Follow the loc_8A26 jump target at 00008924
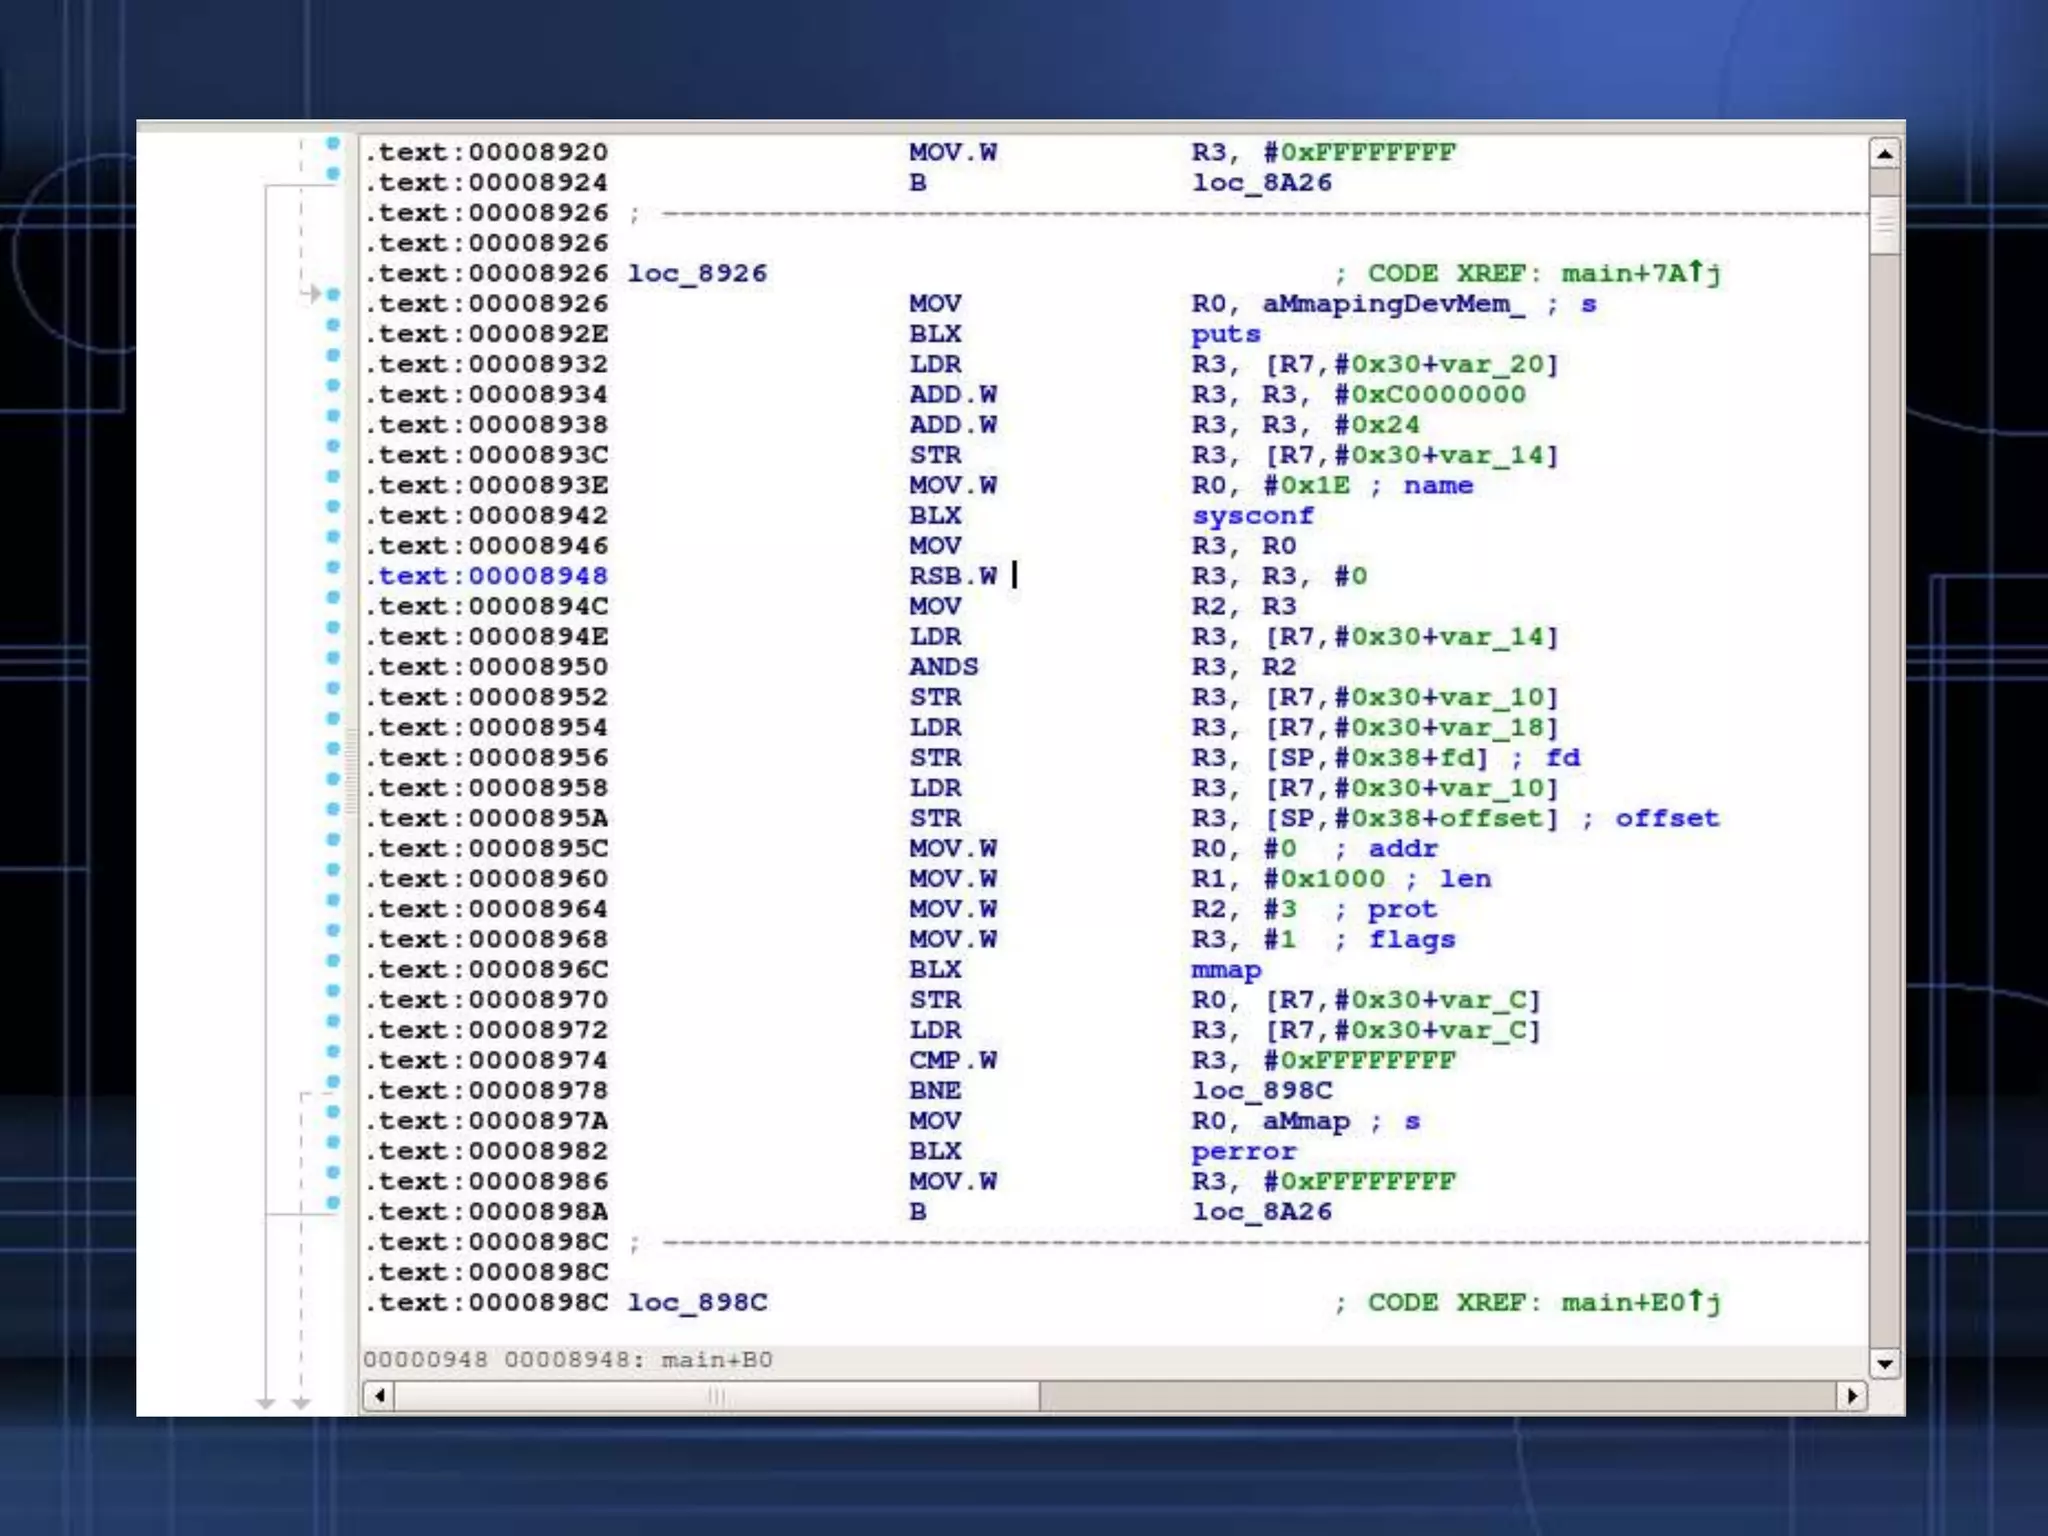 (x=1261, y=183)
